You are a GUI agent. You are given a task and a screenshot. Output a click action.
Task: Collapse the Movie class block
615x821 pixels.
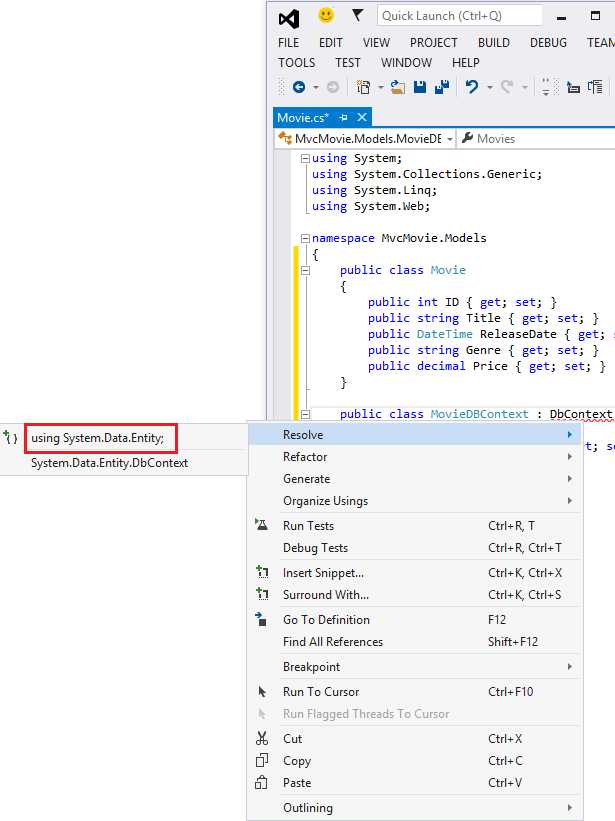(x=305, y=271)
